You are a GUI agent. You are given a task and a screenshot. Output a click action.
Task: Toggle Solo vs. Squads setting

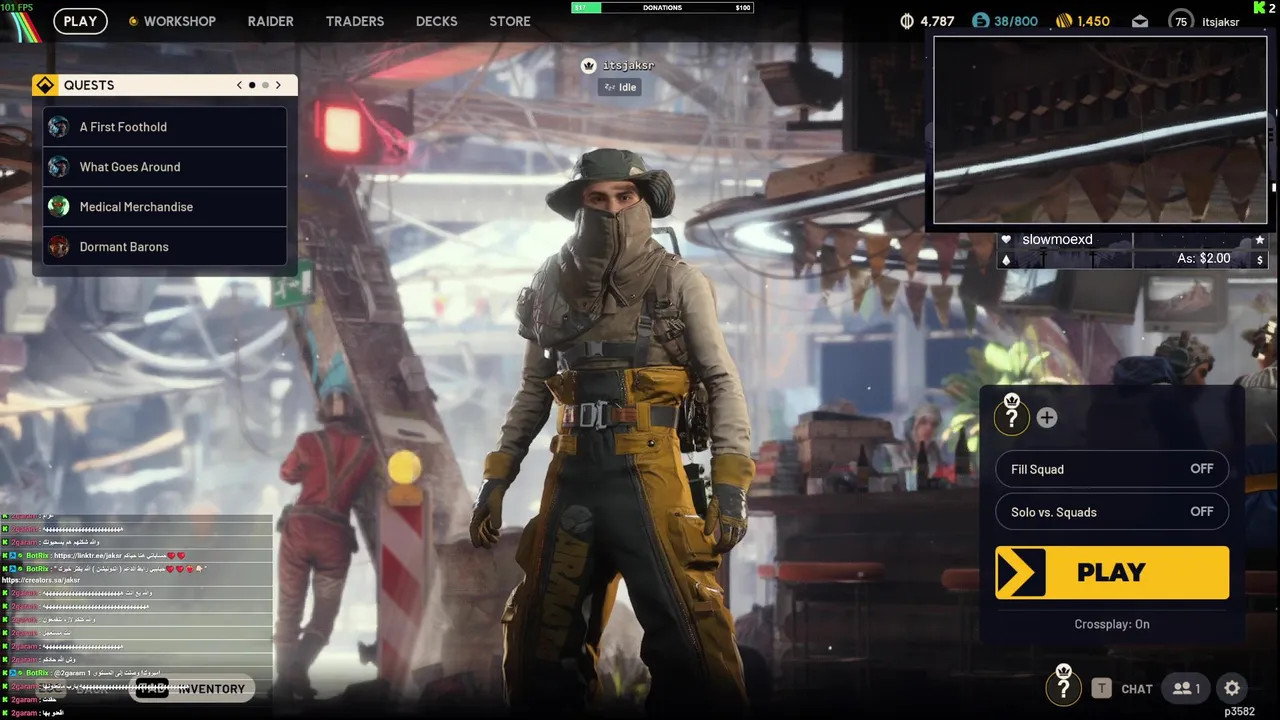point(1112,512)
